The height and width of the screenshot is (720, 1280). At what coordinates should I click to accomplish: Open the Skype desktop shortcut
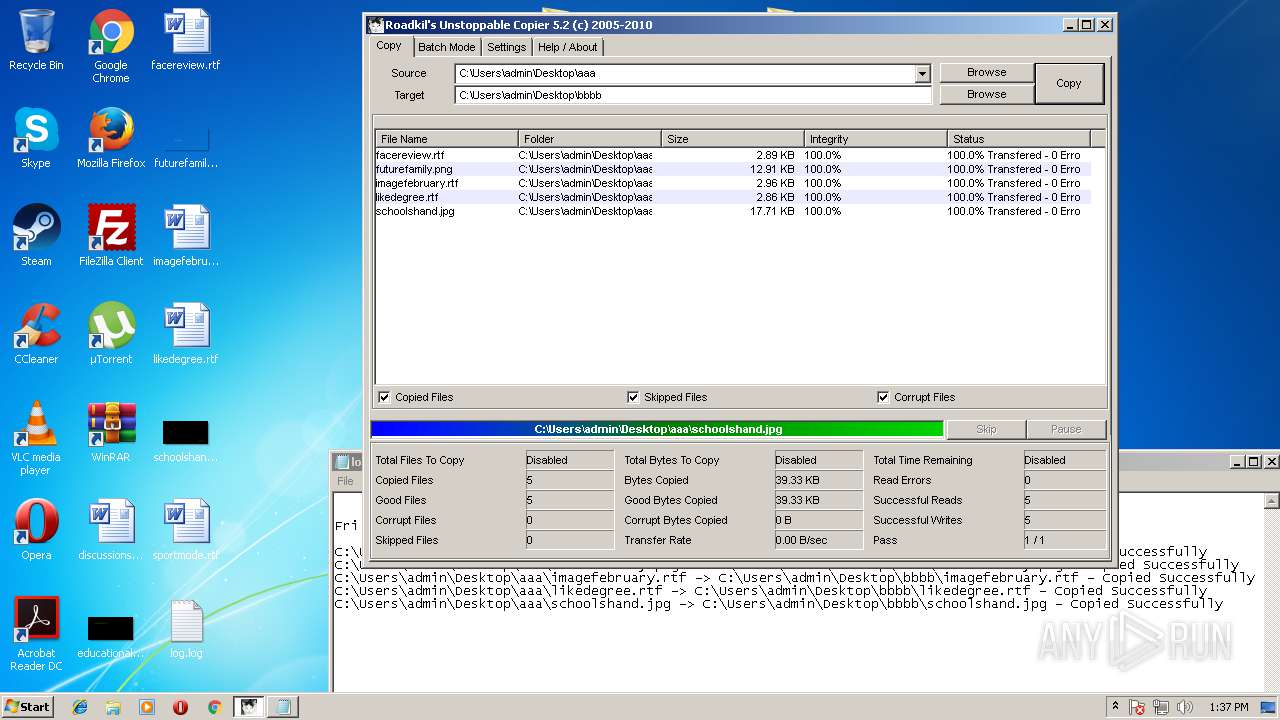[x=36, y=138]
